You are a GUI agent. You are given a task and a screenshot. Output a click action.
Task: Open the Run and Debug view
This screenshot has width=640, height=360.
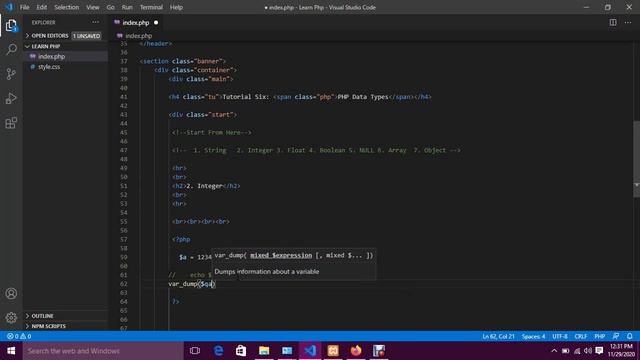point(11,98)
